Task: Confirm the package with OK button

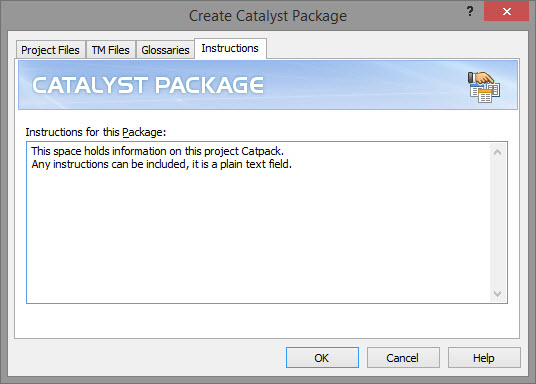Action: [322, 358]
